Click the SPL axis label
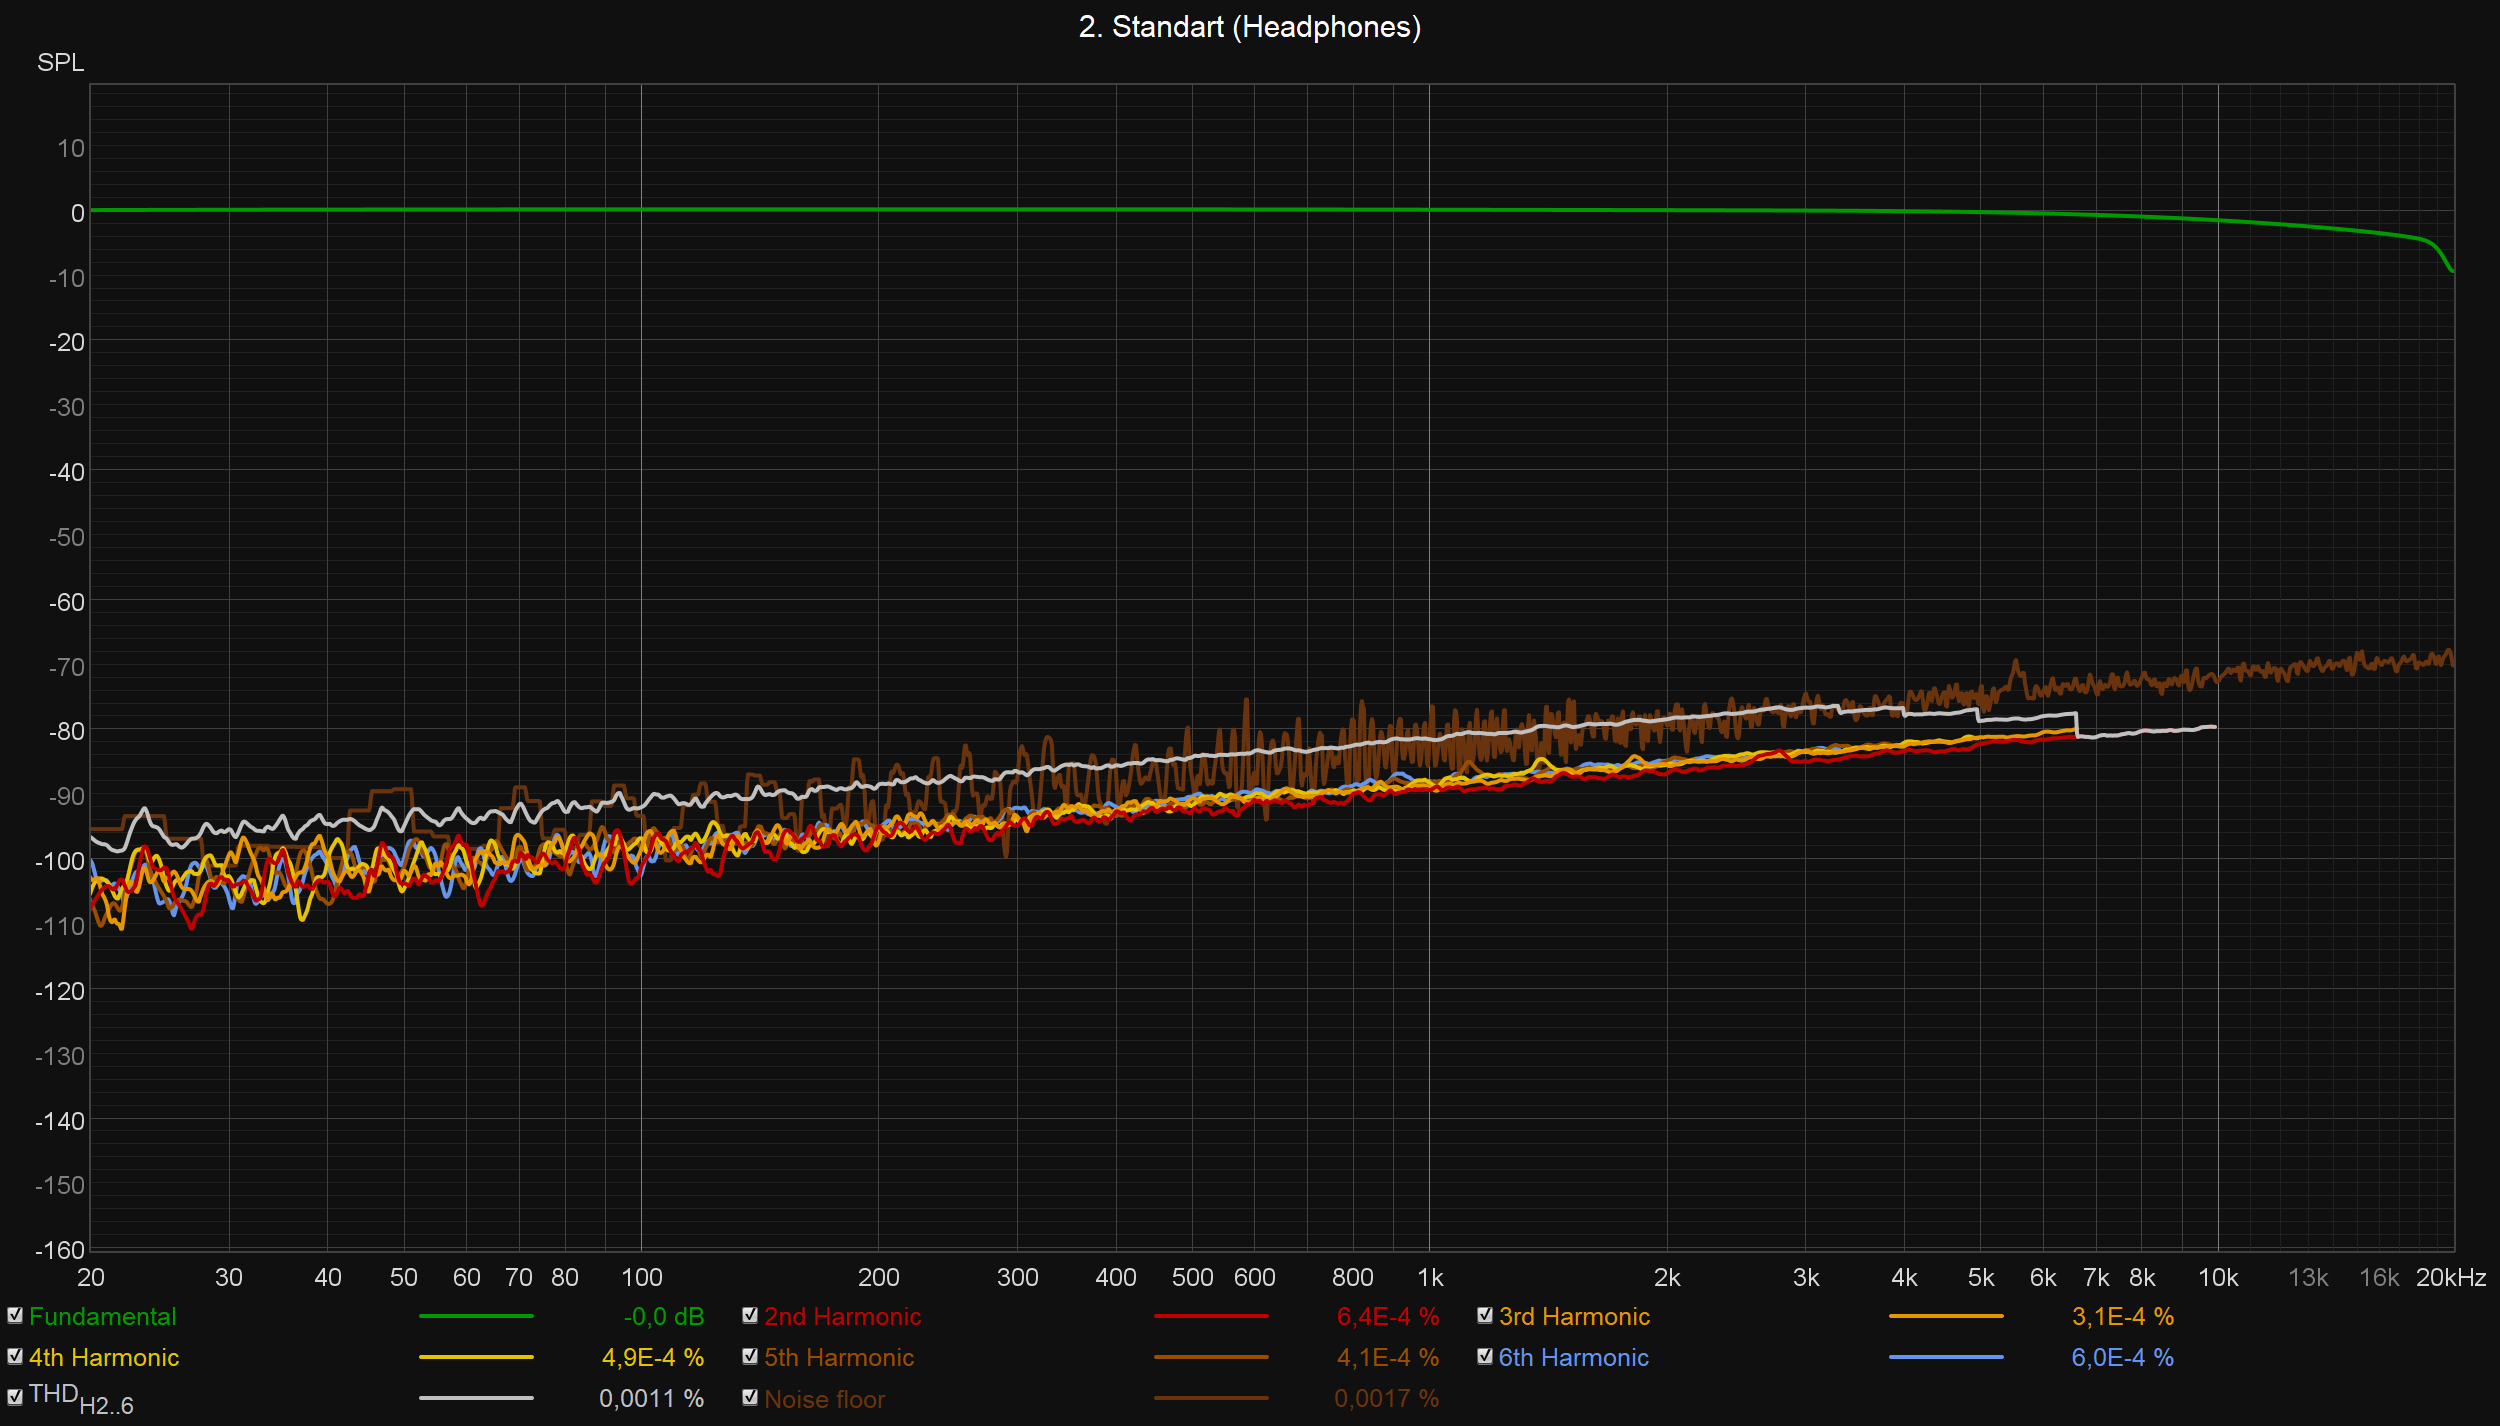 (x=60, y=63)
